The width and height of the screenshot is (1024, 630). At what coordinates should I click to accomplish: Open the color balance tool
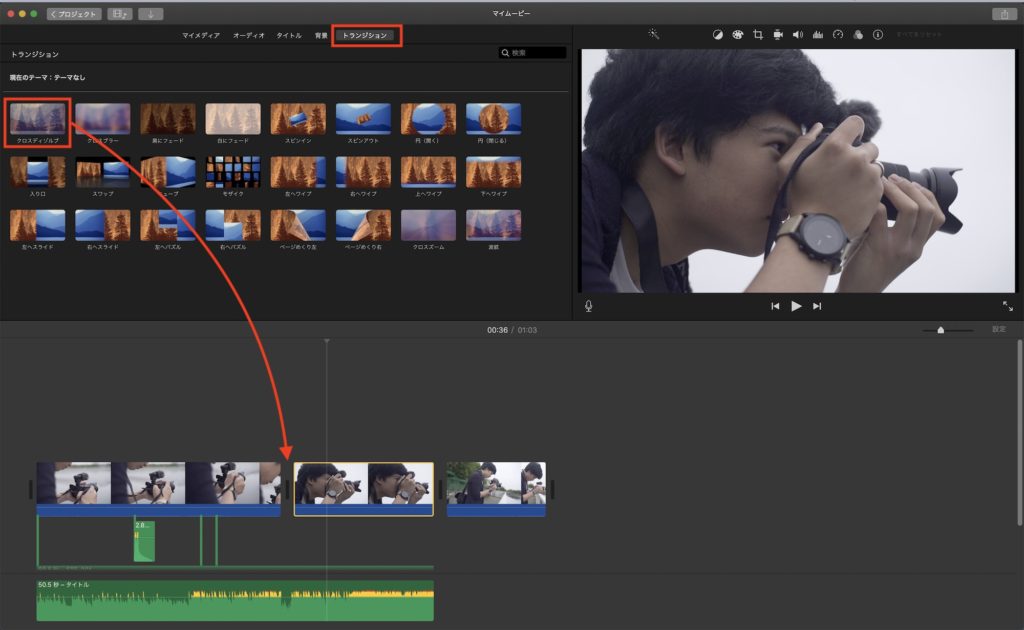[x=717, y=34]
